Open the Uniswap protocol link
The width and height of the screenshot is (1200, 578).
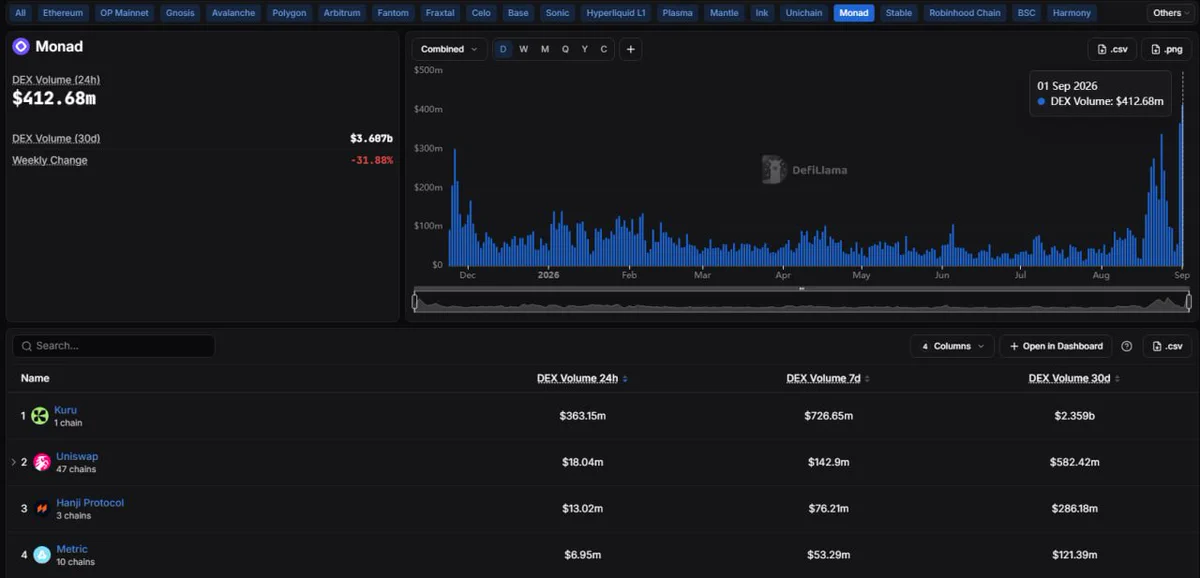click(76, 456)
